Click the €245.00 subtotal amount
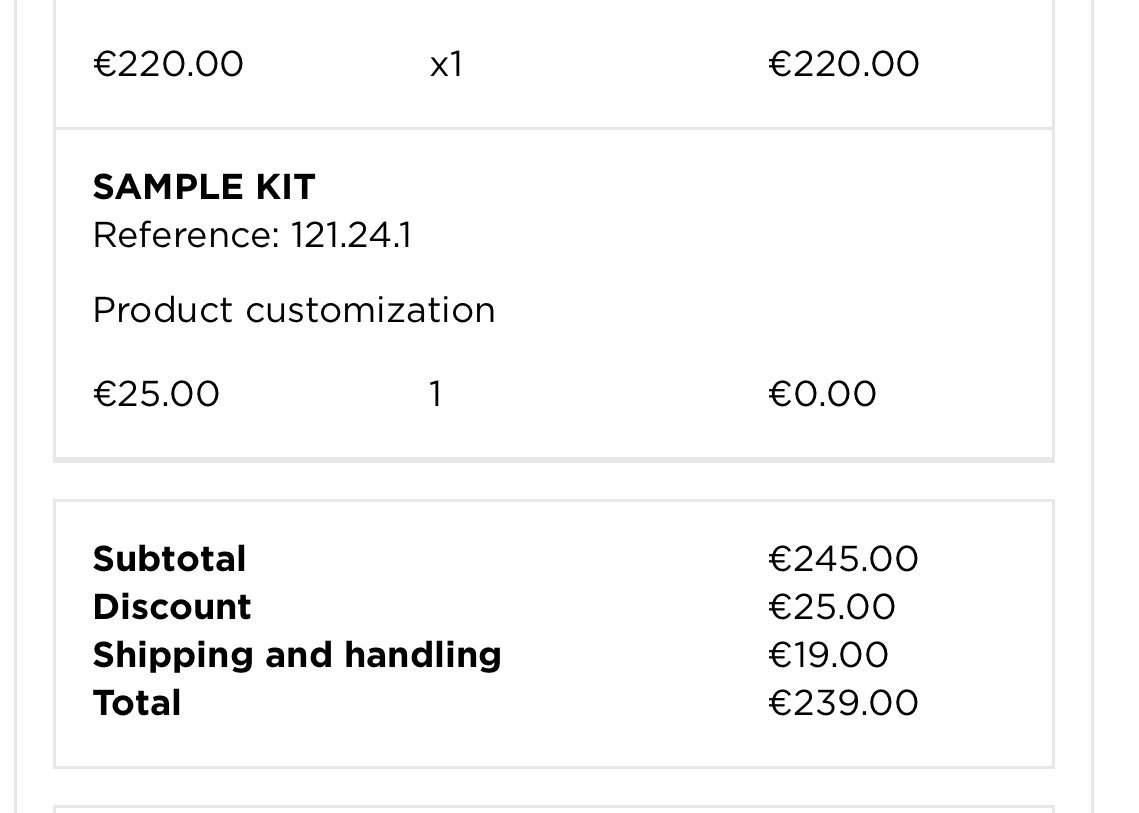 (843, 559)
